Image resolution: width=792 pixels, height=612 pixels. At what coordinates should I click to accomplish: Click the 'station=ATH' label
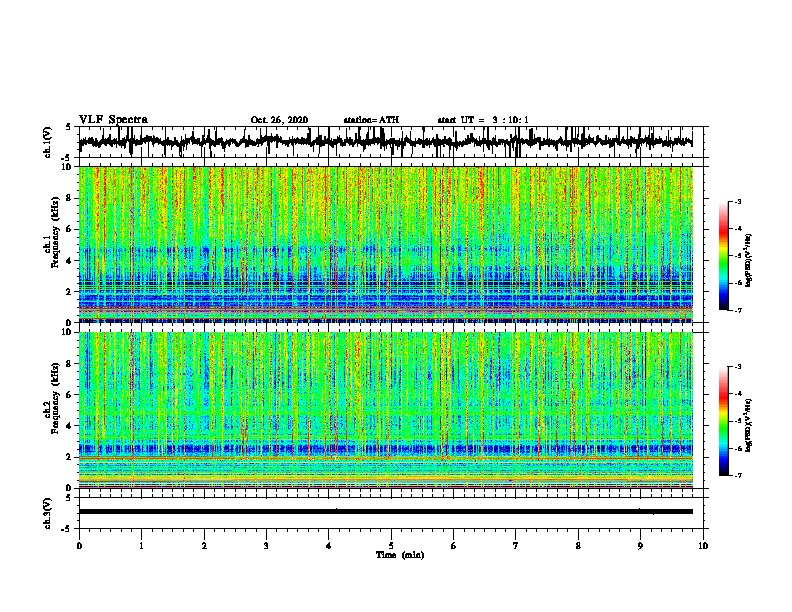pos(371,120)
